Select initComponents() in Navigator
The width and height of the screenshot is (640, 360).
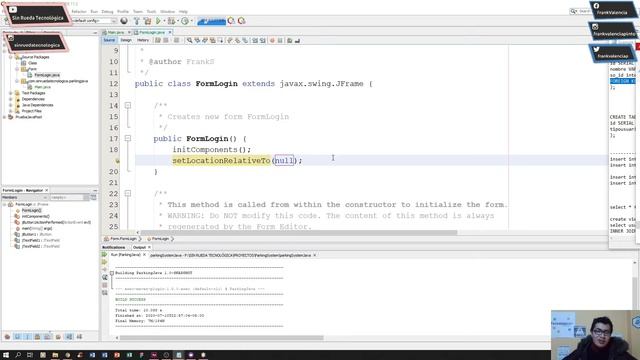pyautogui.click(x=36, y=216)
